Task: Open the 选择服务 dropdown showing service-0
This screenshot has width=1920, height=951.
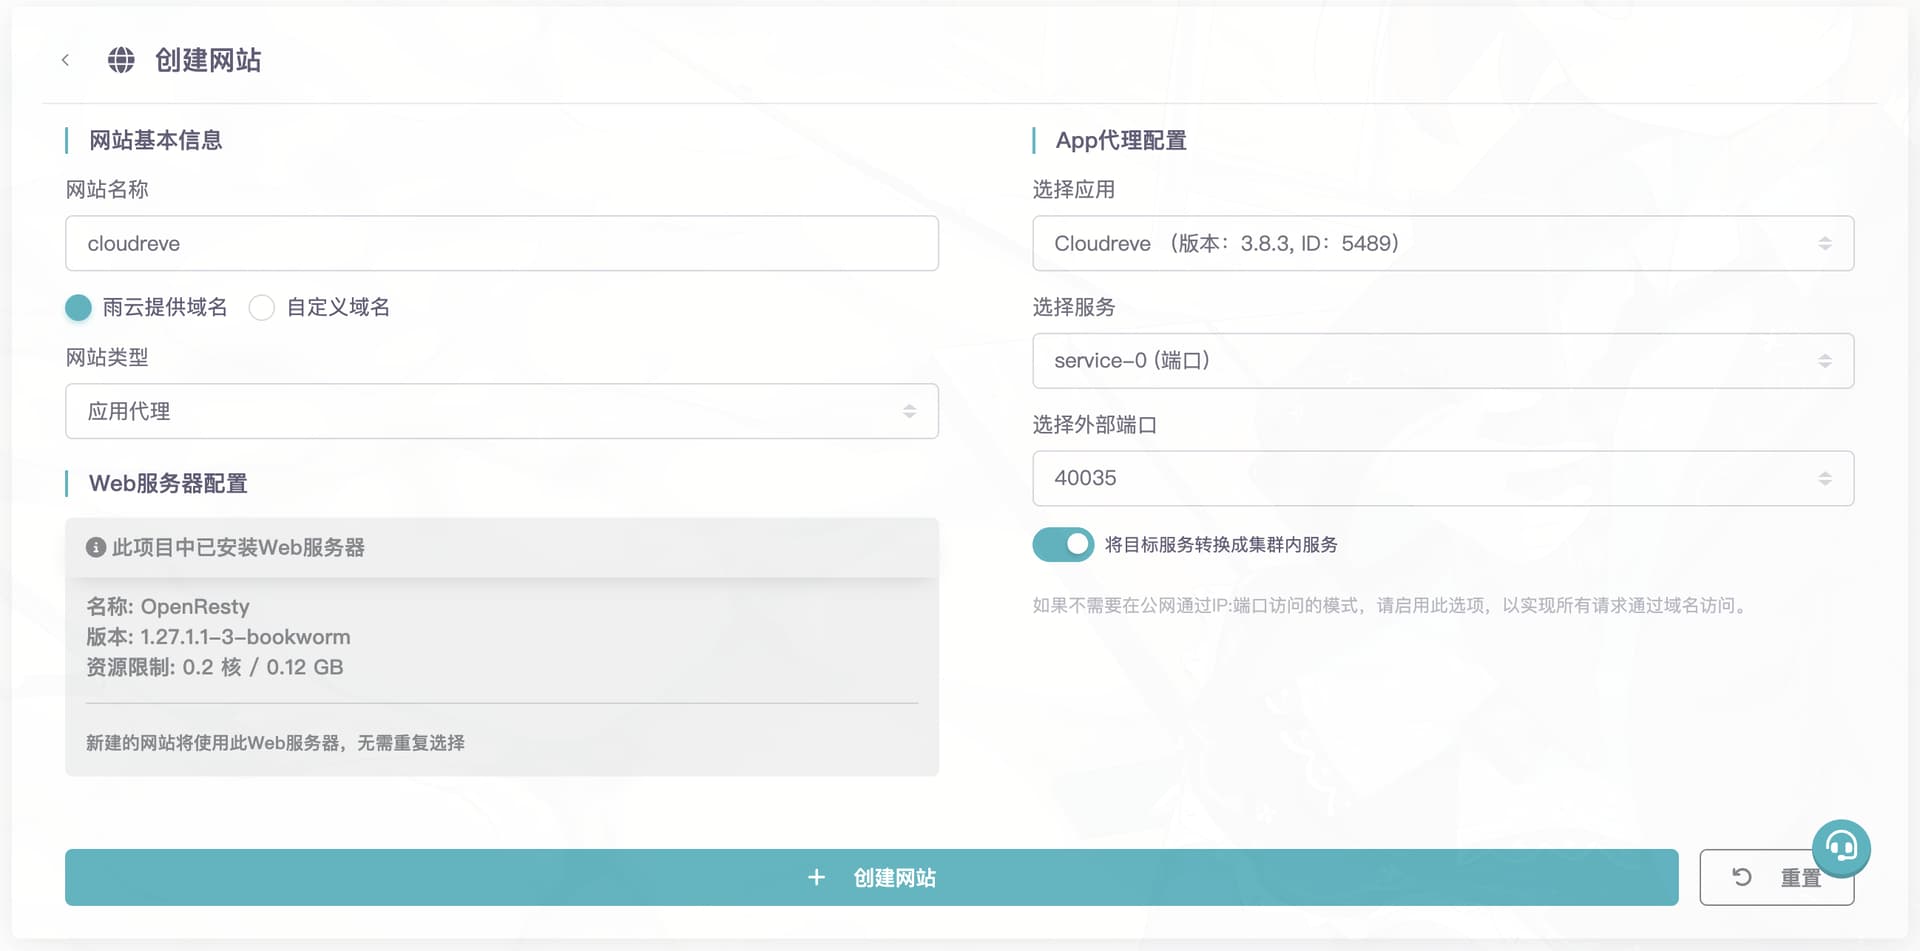Action: point(1443,360)
